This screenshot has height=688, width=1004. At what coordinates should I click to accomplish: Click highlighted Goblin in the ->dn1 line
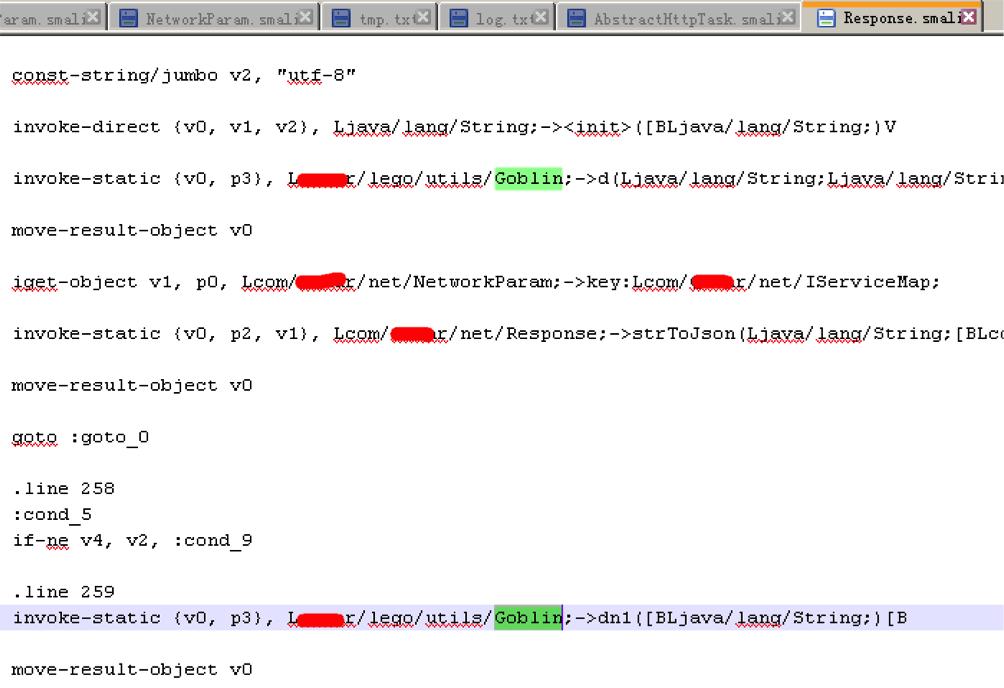click(x=528, y=618)
